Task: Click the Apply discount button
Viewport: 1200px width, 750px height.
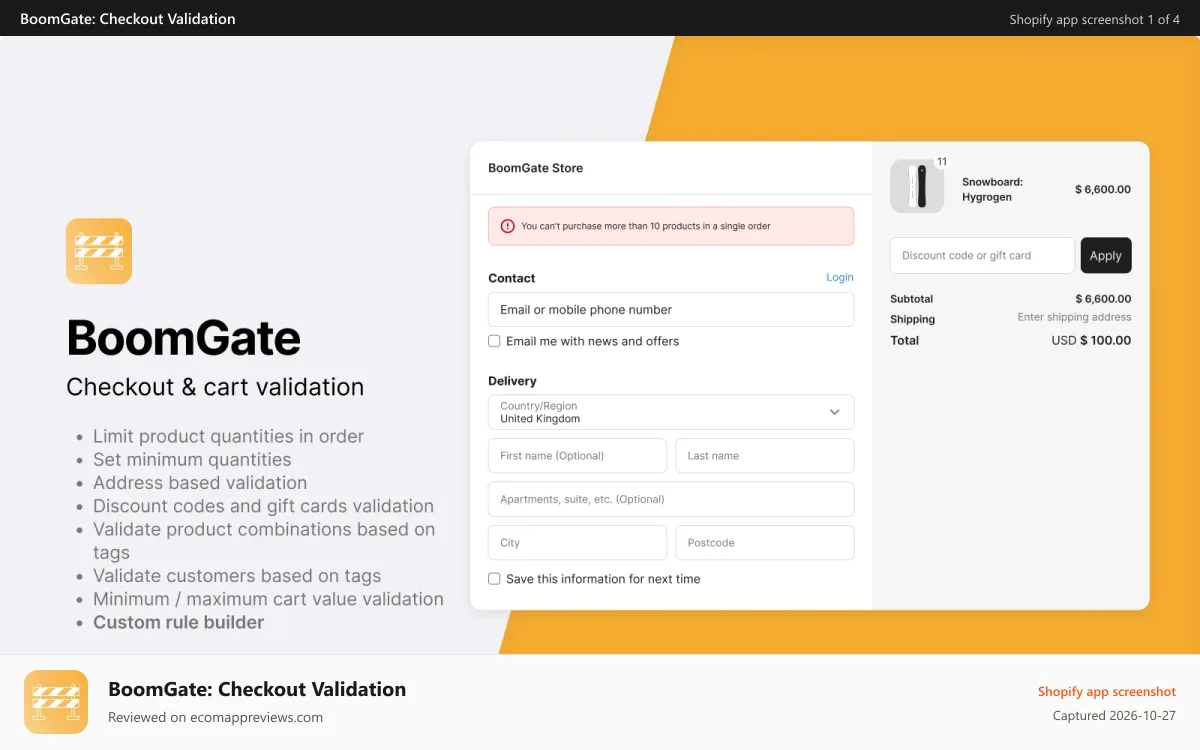Action: point(1106,255)
